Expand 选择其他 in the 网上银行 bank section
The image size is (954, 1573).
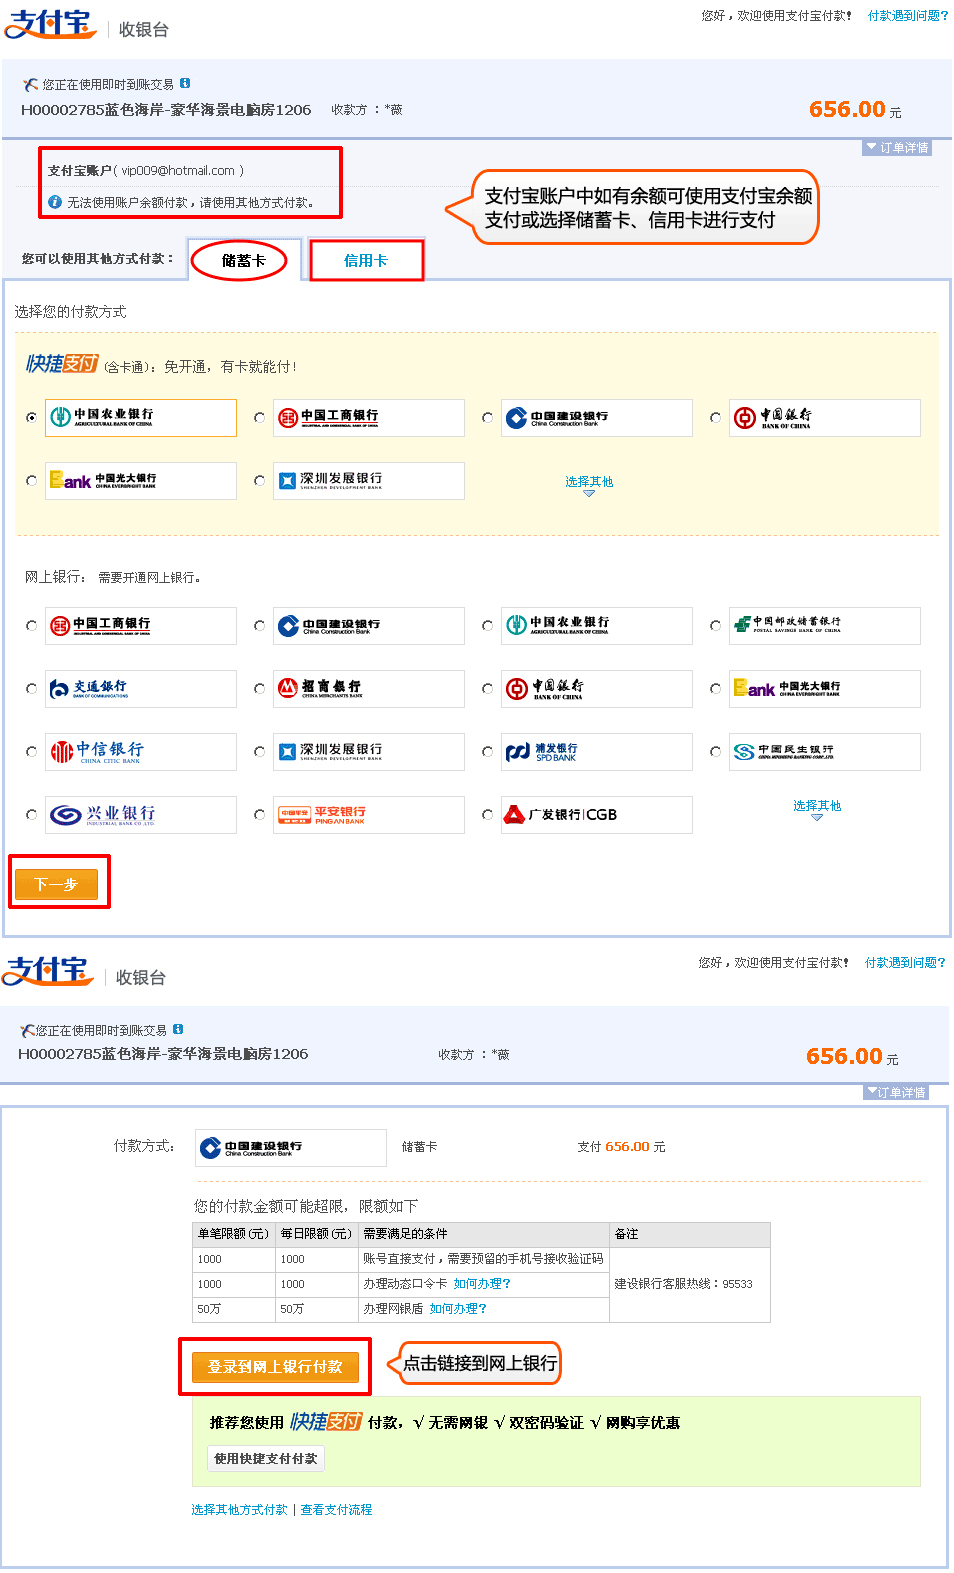(817, 808)
